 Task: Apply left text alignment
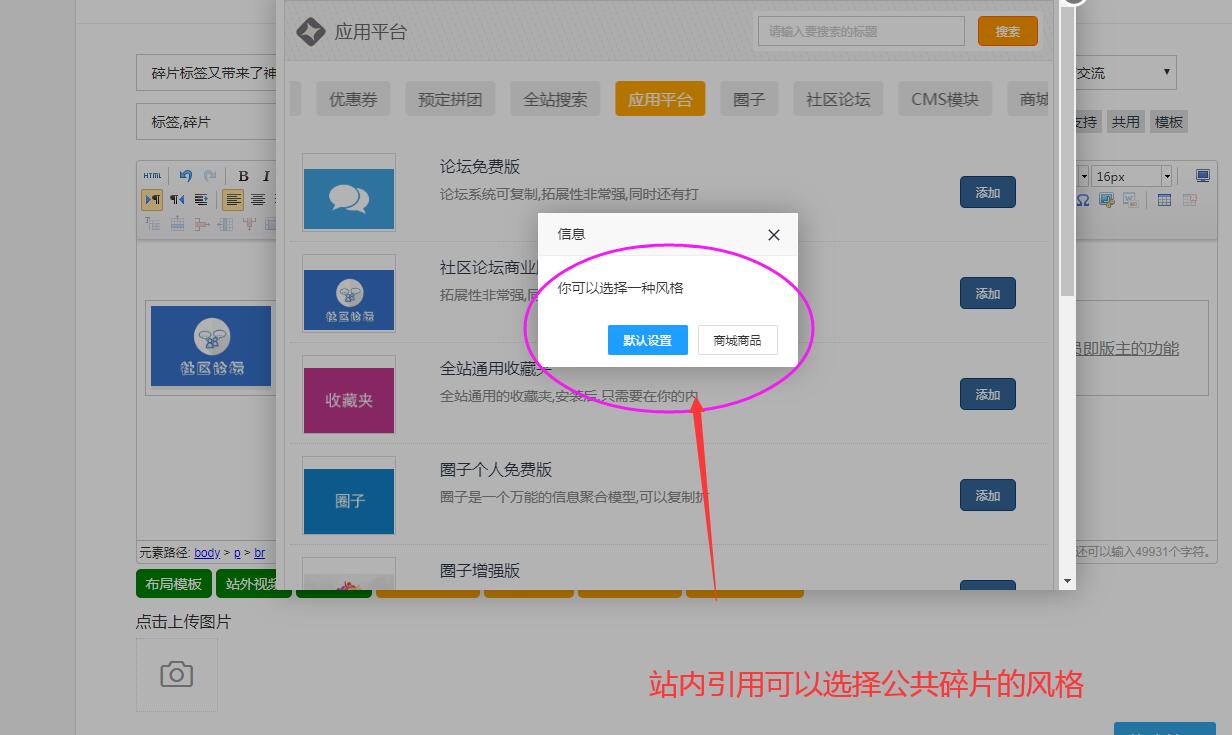233,200
